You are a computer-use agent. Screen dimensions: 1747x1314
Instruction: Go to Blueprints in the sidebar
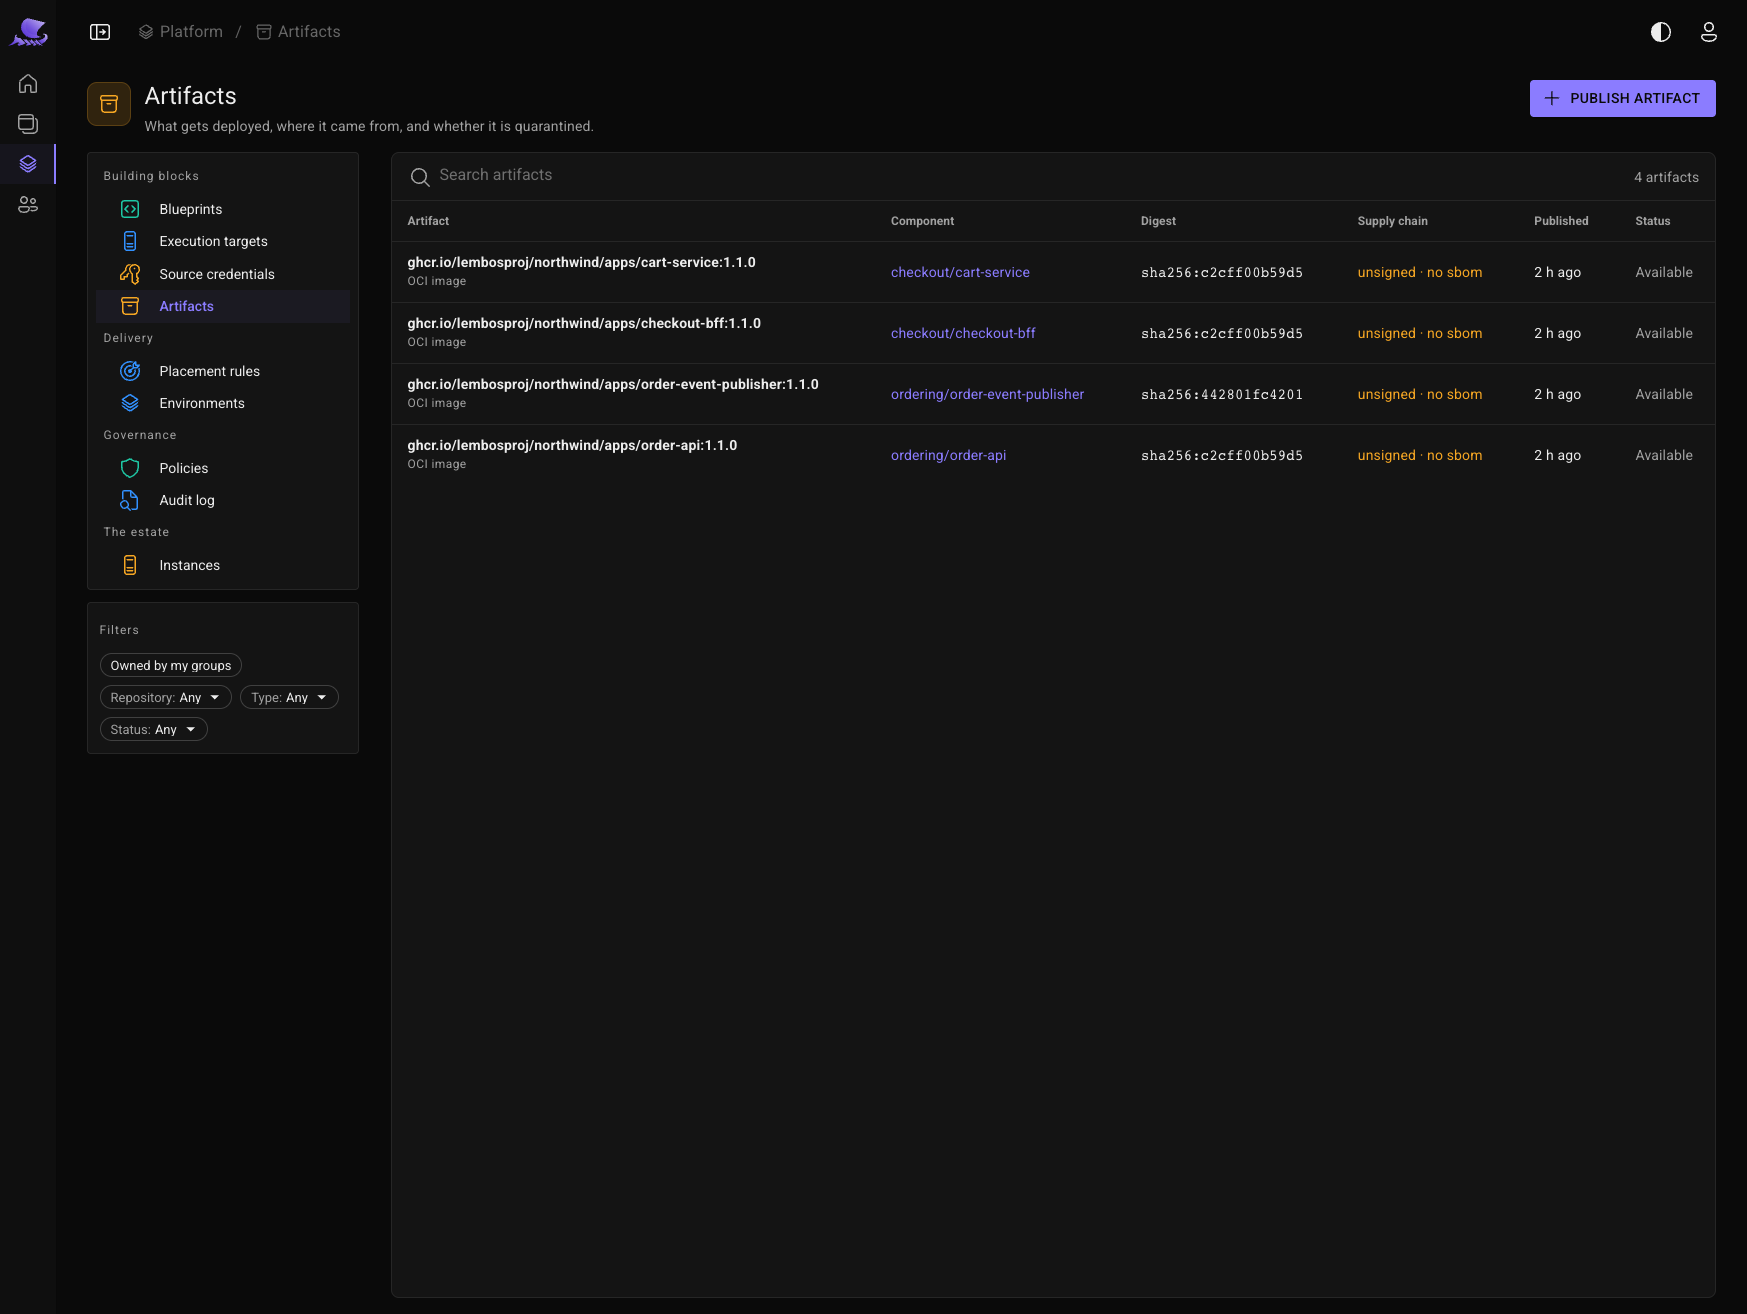click(223, 209)
